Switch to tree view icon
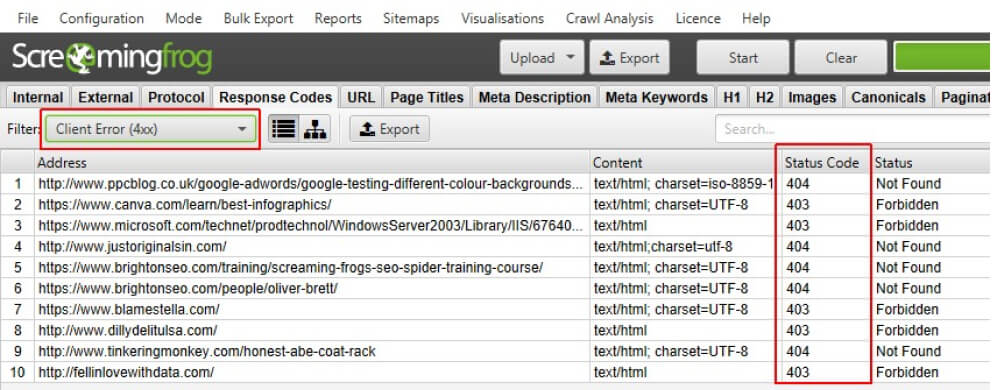Screen dimensions: 1000x390 (315, 129)
